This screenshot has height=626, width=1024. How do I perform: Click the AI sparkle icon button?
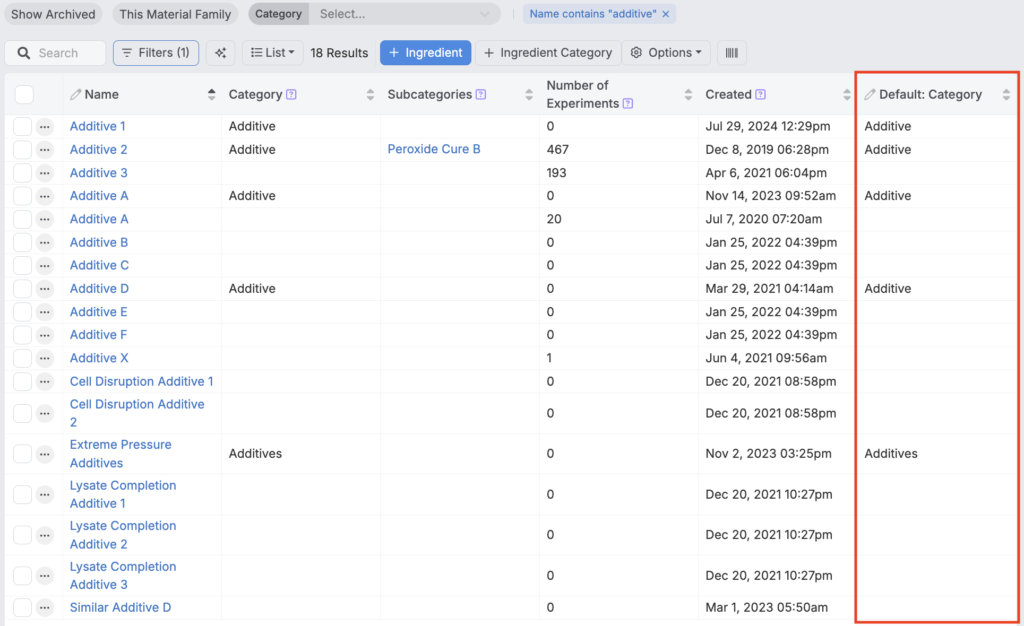pos(221,53)
